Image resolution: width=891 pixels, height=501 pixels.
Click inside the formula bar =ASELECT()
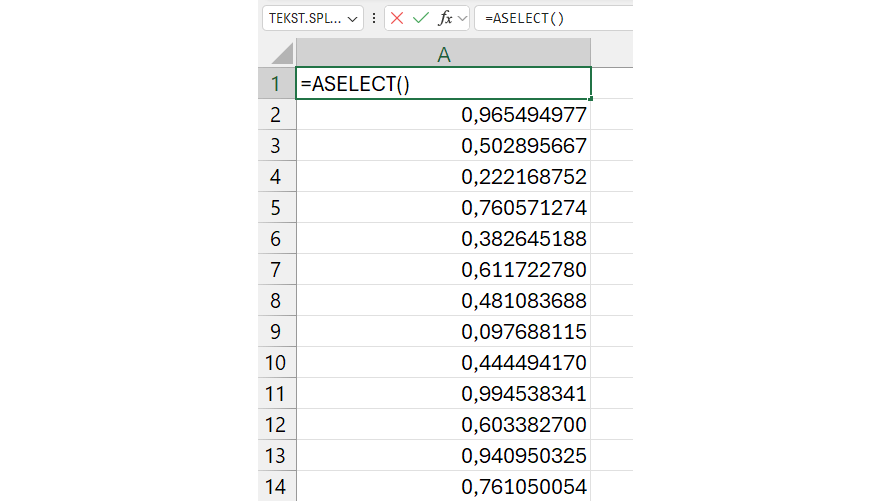[x=553, y=18]
